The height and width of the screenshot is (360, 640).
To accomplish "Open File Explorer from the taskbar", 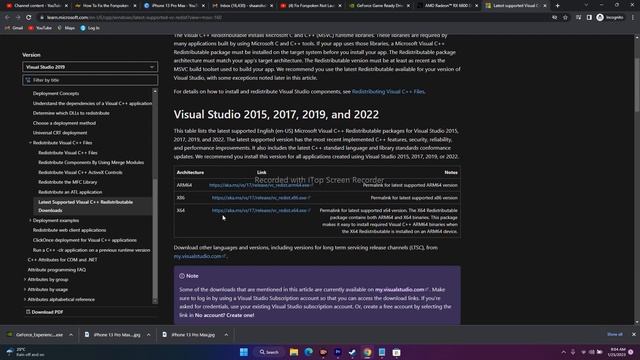I will (x=294, y=352).
